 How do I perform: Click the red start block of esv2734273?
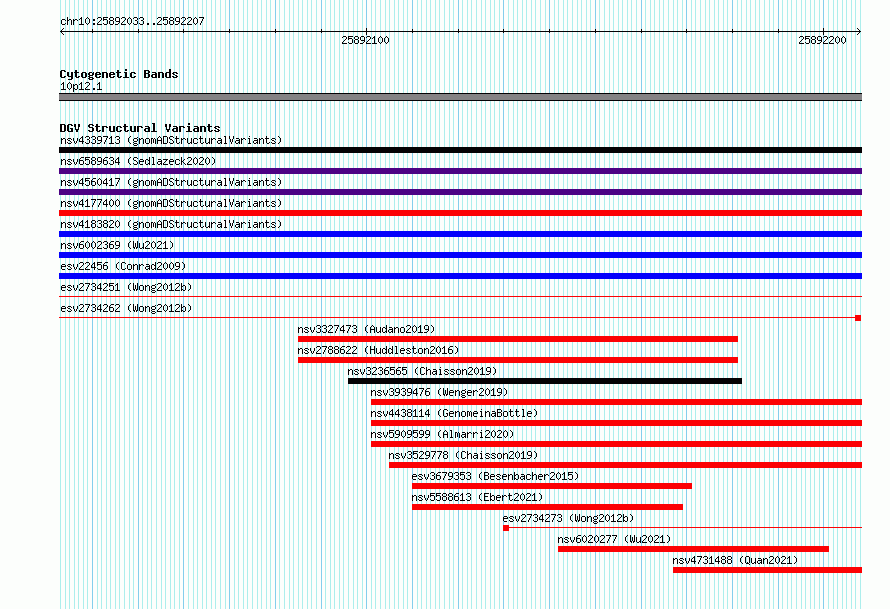pos(506,528)
